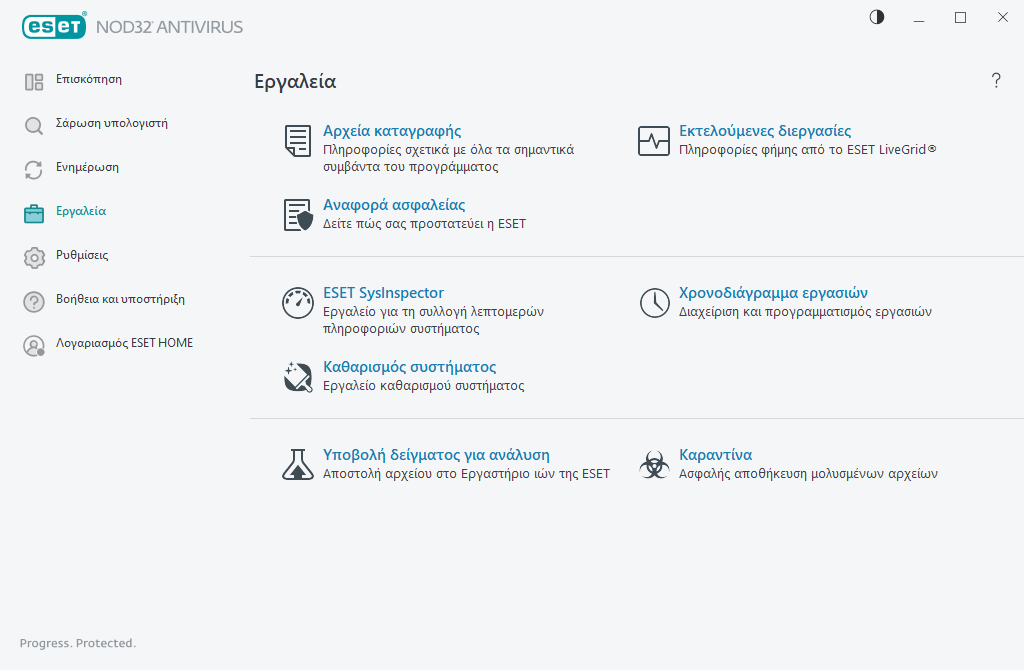Open Υποβολή δείγματος για ανάλυση link
This screenshot has height=670, width=1024.
pyautogui.click(x=436, y=455)
